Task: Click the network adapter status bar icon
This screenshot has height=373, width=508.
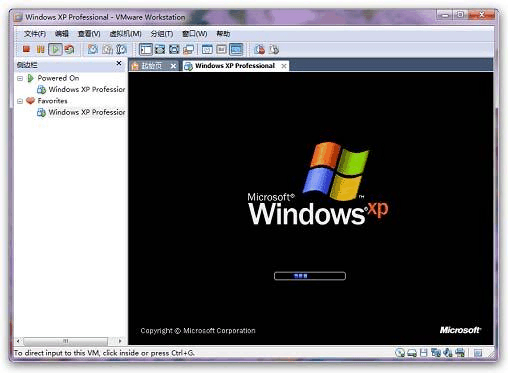Action: click(436, 353)
